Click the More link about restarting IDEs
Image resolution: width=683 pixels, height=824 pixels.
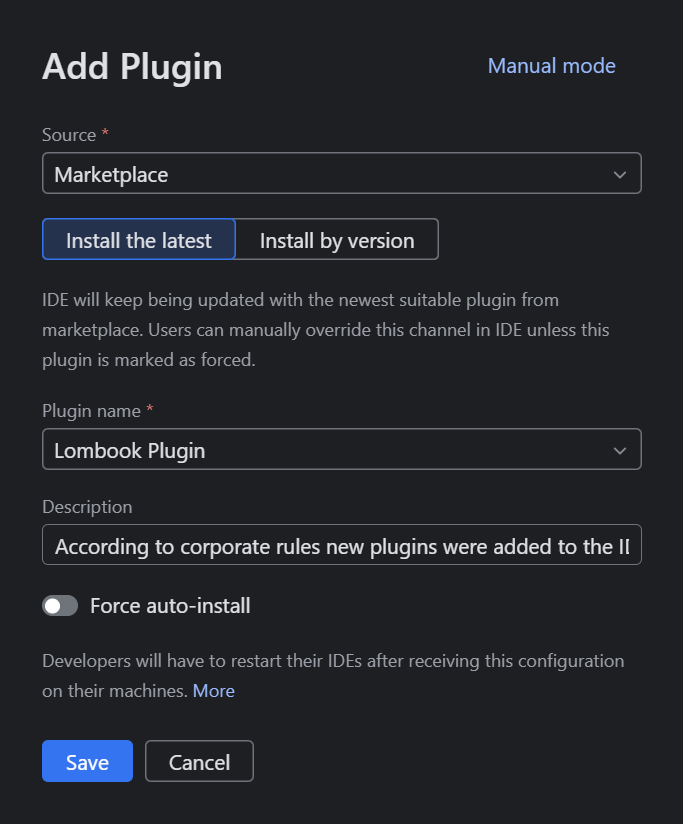pos(214,690)
